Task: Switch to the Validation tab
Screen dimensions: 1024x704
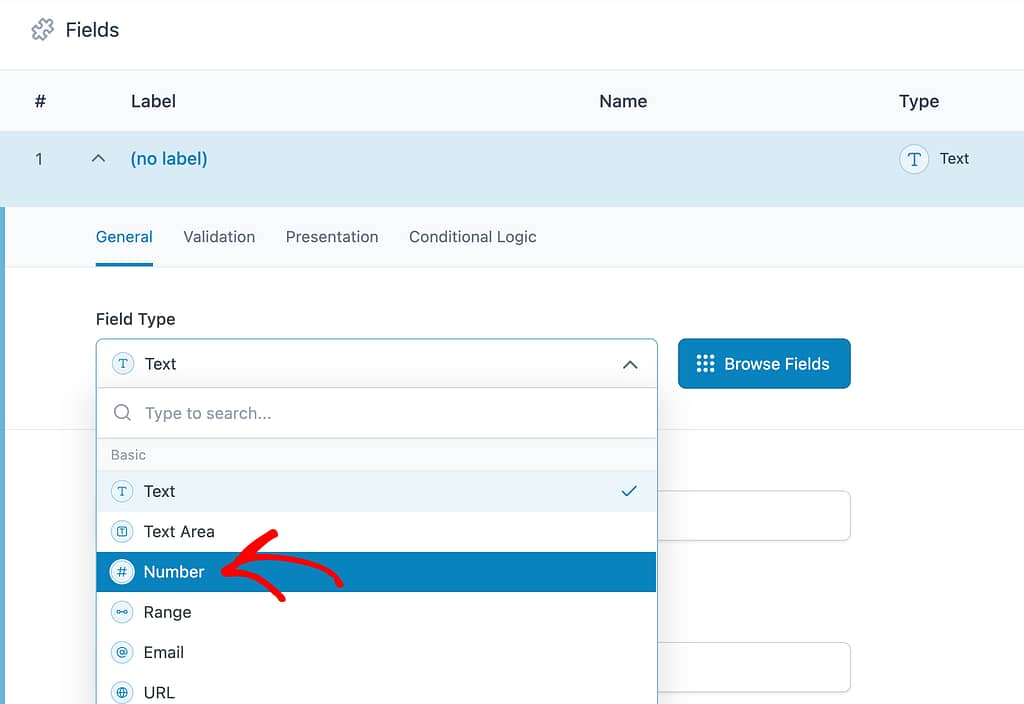Action: (x=219, y=237)
